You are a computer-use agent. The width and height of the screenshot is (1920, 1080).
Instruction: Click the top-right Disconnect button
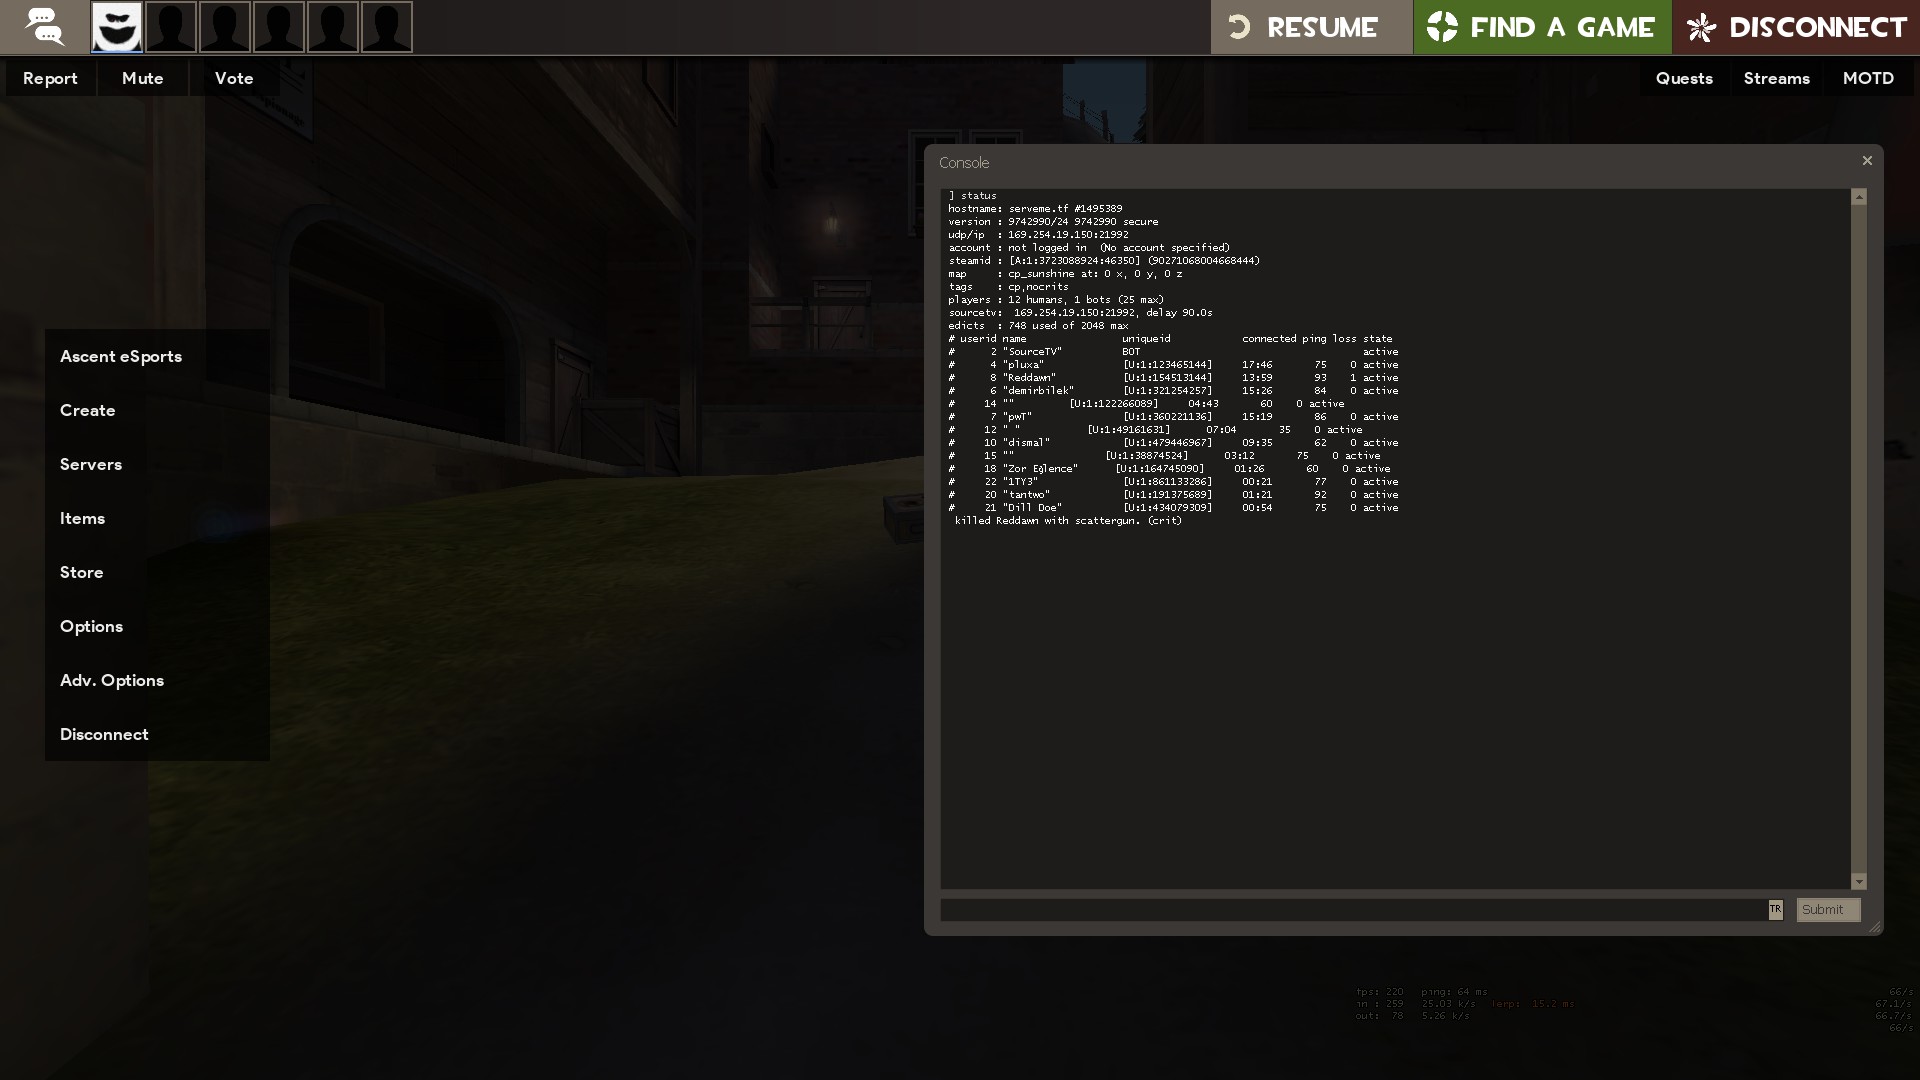pos(1796,27)
